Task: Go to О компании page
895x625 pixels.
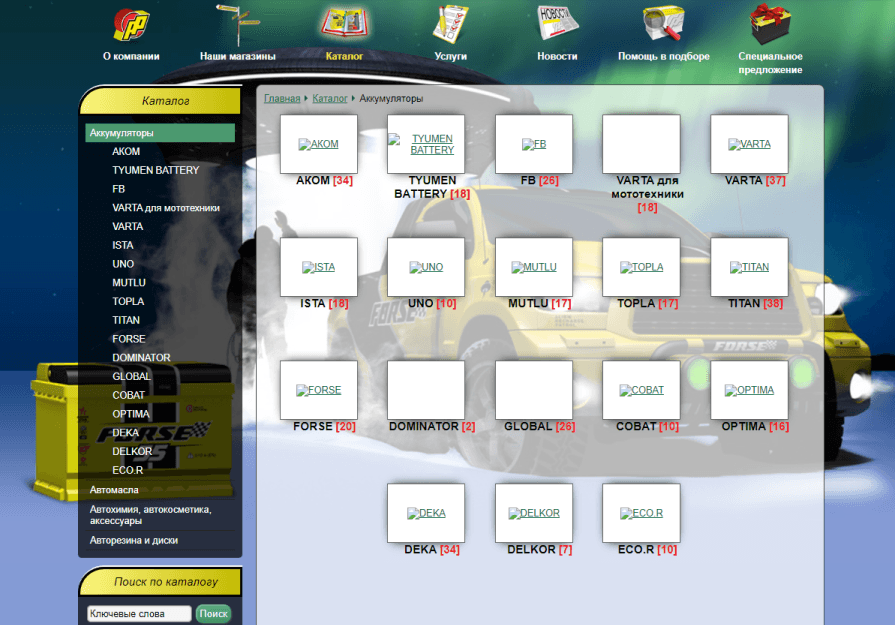Action: pos(131,56)
